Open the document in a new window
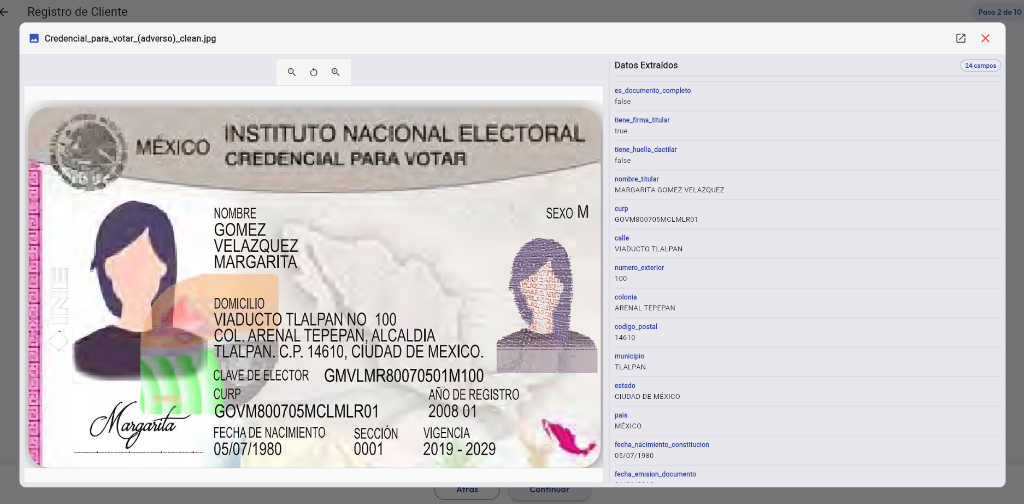 961,39
